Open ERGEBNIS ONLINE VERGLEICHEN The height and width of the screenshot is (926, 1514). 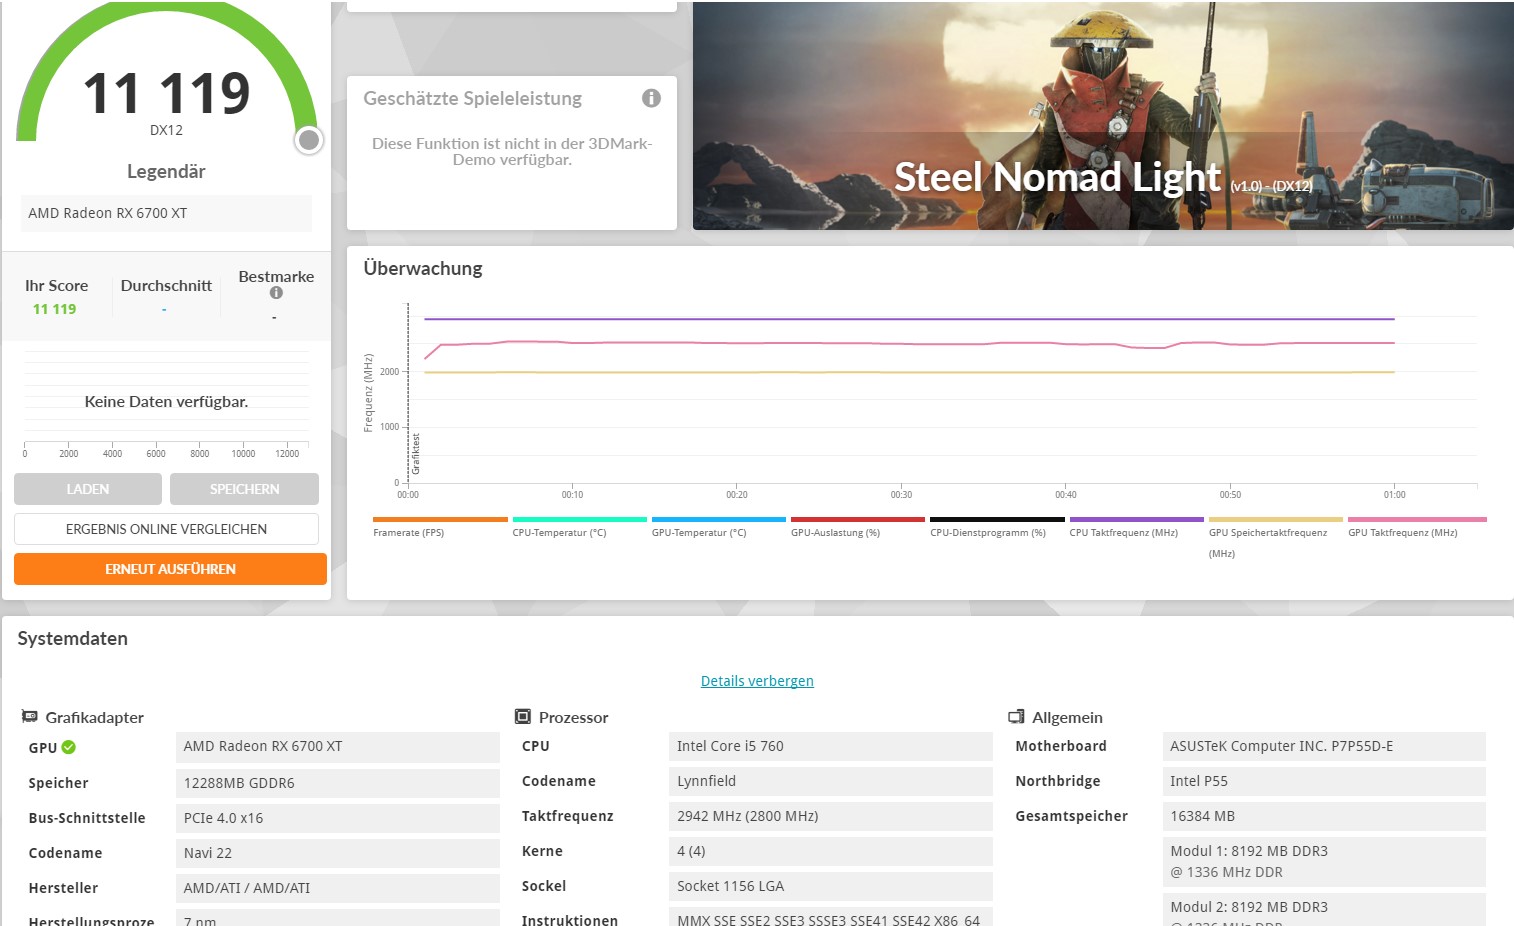click(x=166, y=529)
